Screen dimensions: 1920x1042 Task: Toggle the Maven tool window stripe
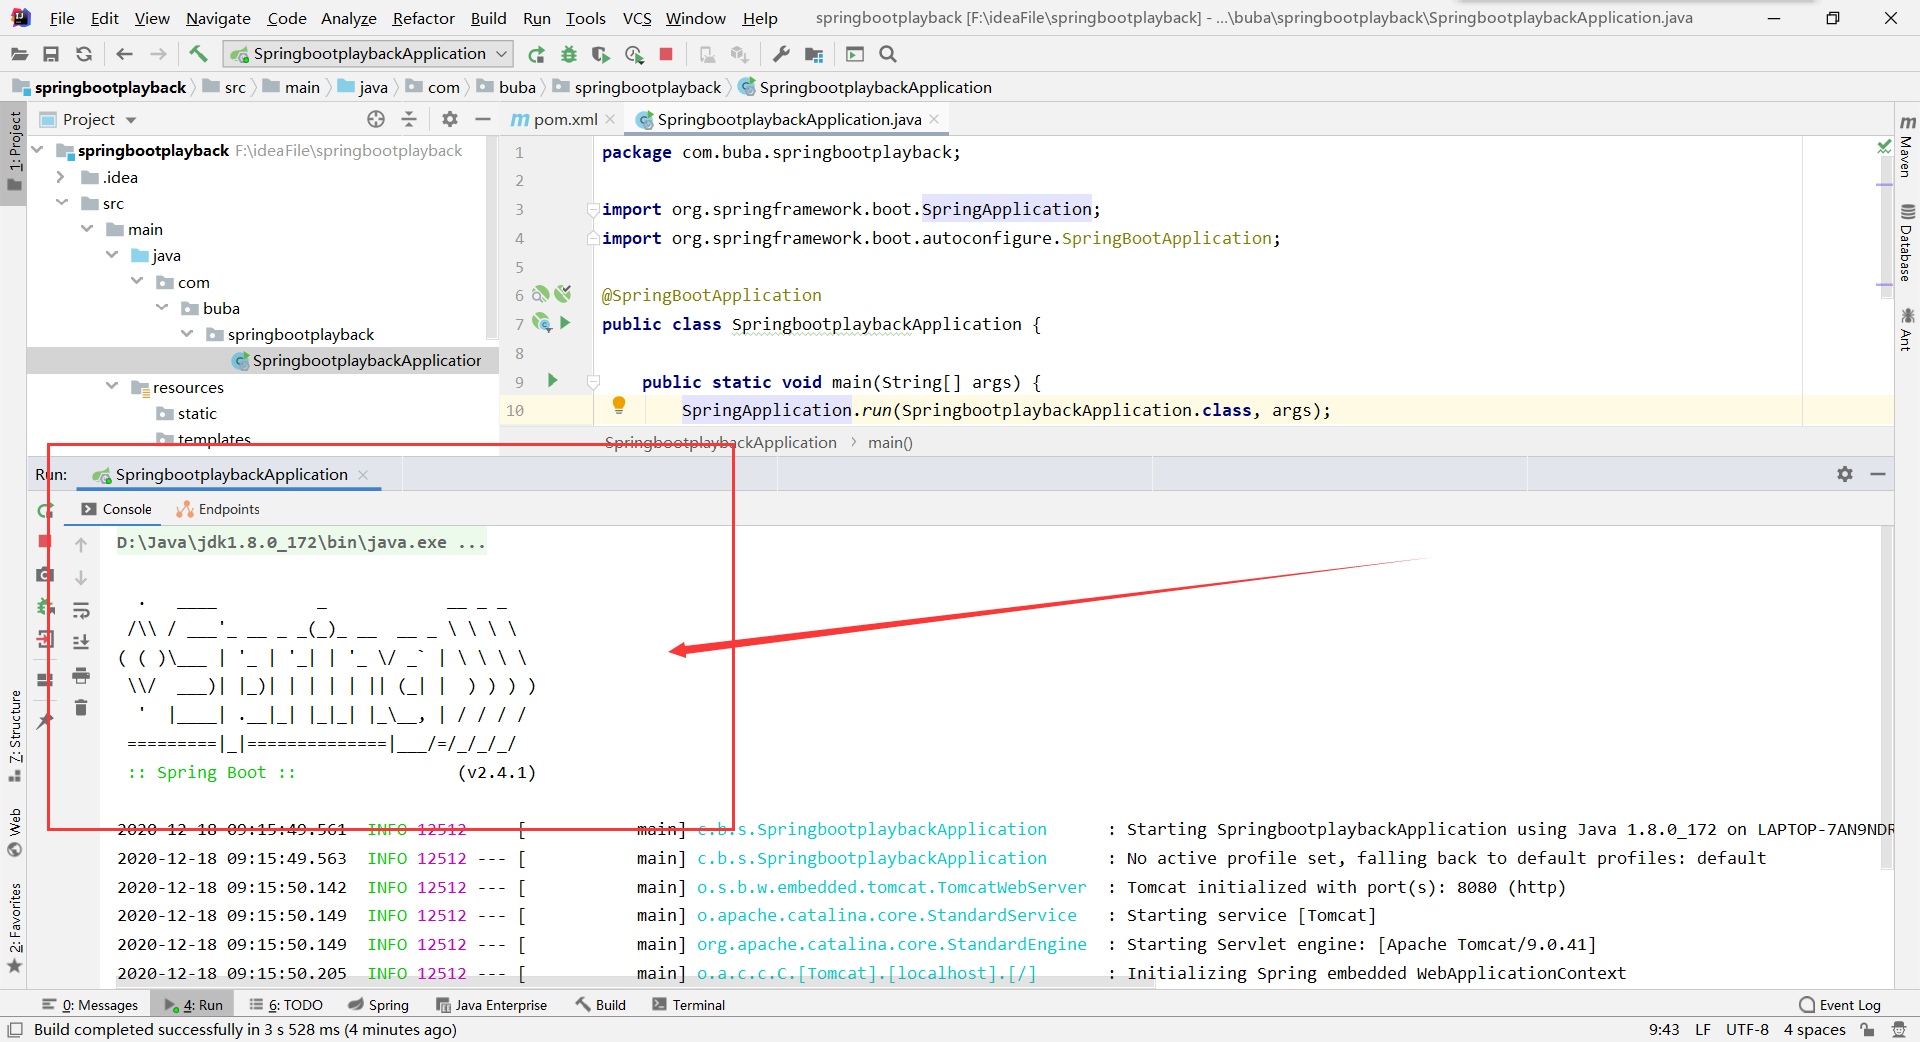(1906, 145)
